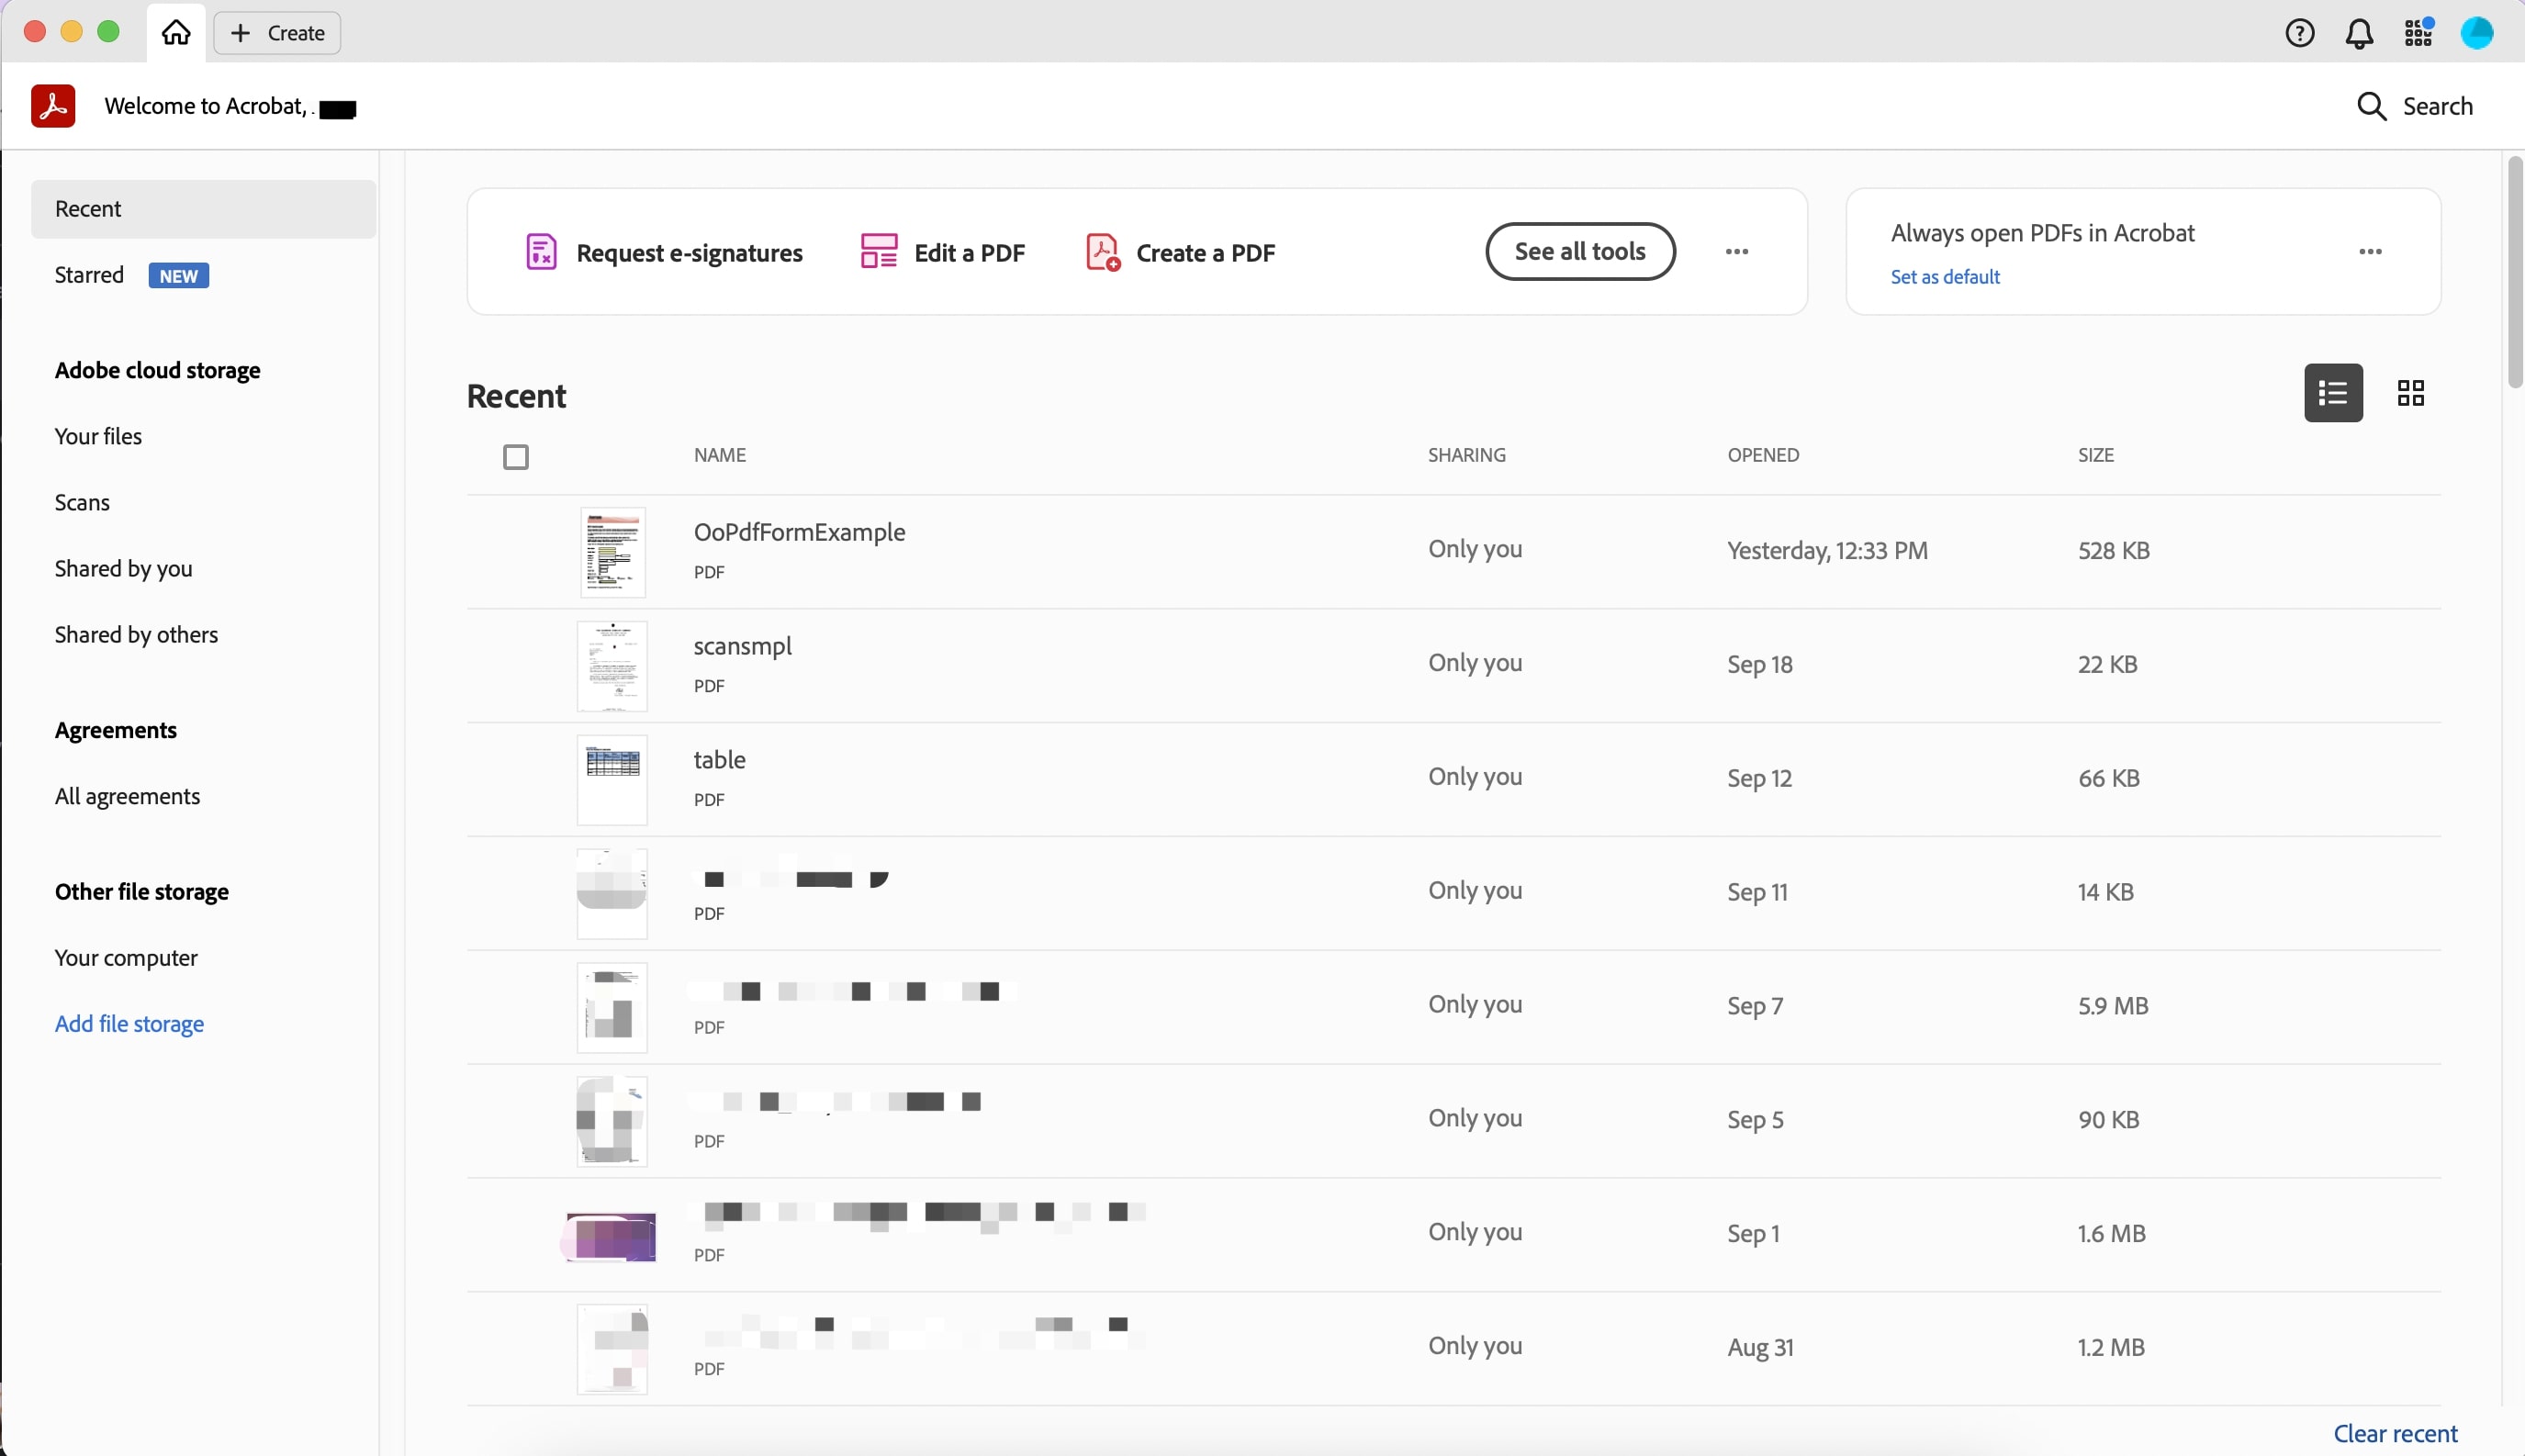
Task: Open the Create button menu
Action: click(x=277, y=33)
